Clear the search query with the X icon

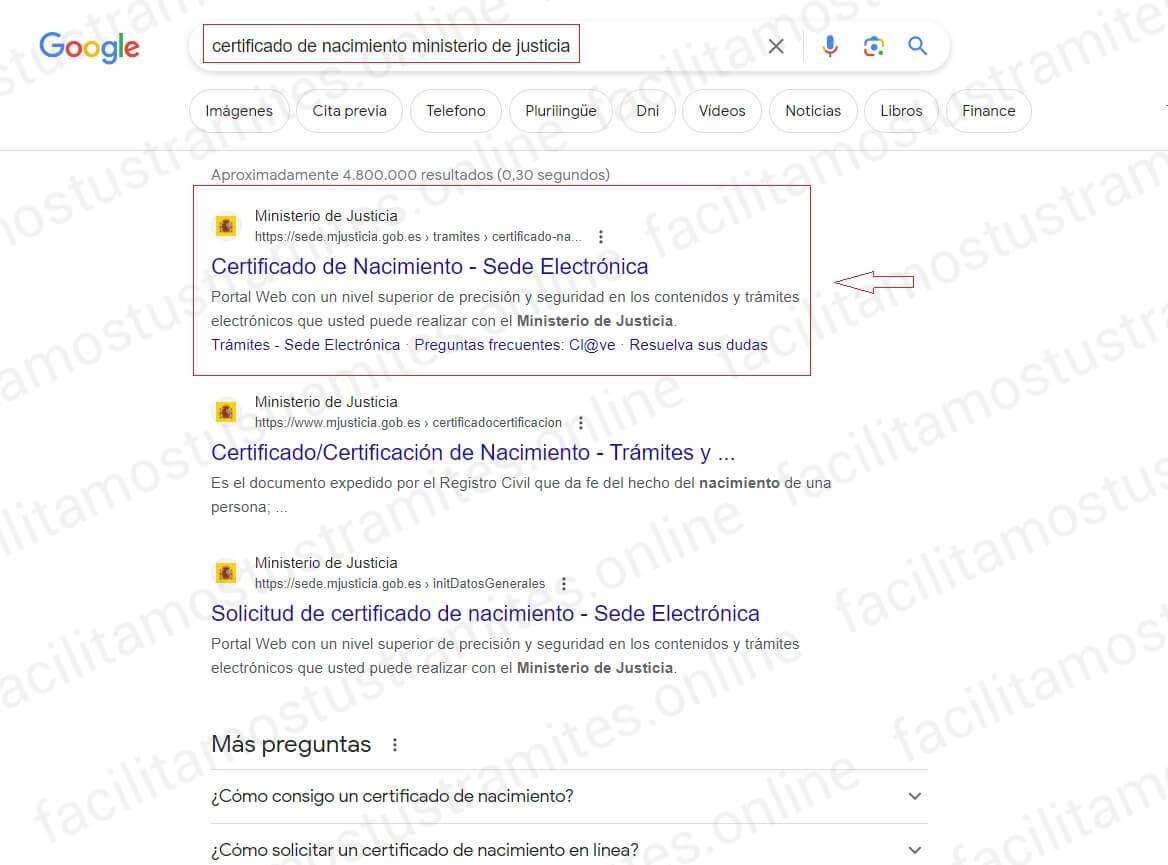(775, 44)
